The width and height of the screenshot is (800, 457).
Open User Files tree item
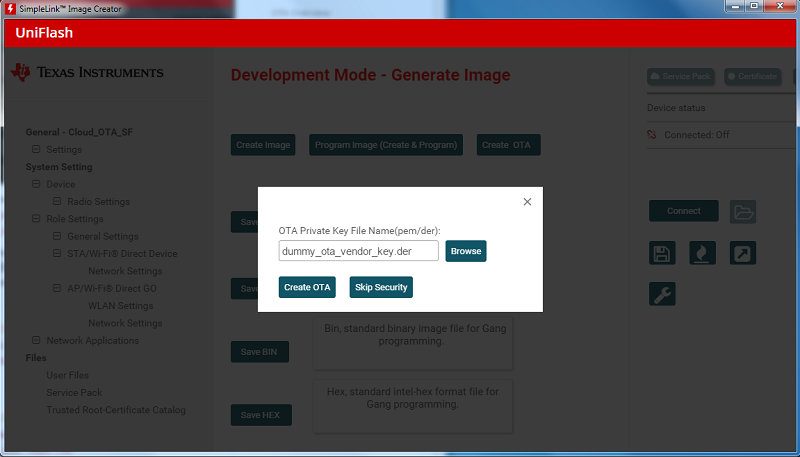67,375
